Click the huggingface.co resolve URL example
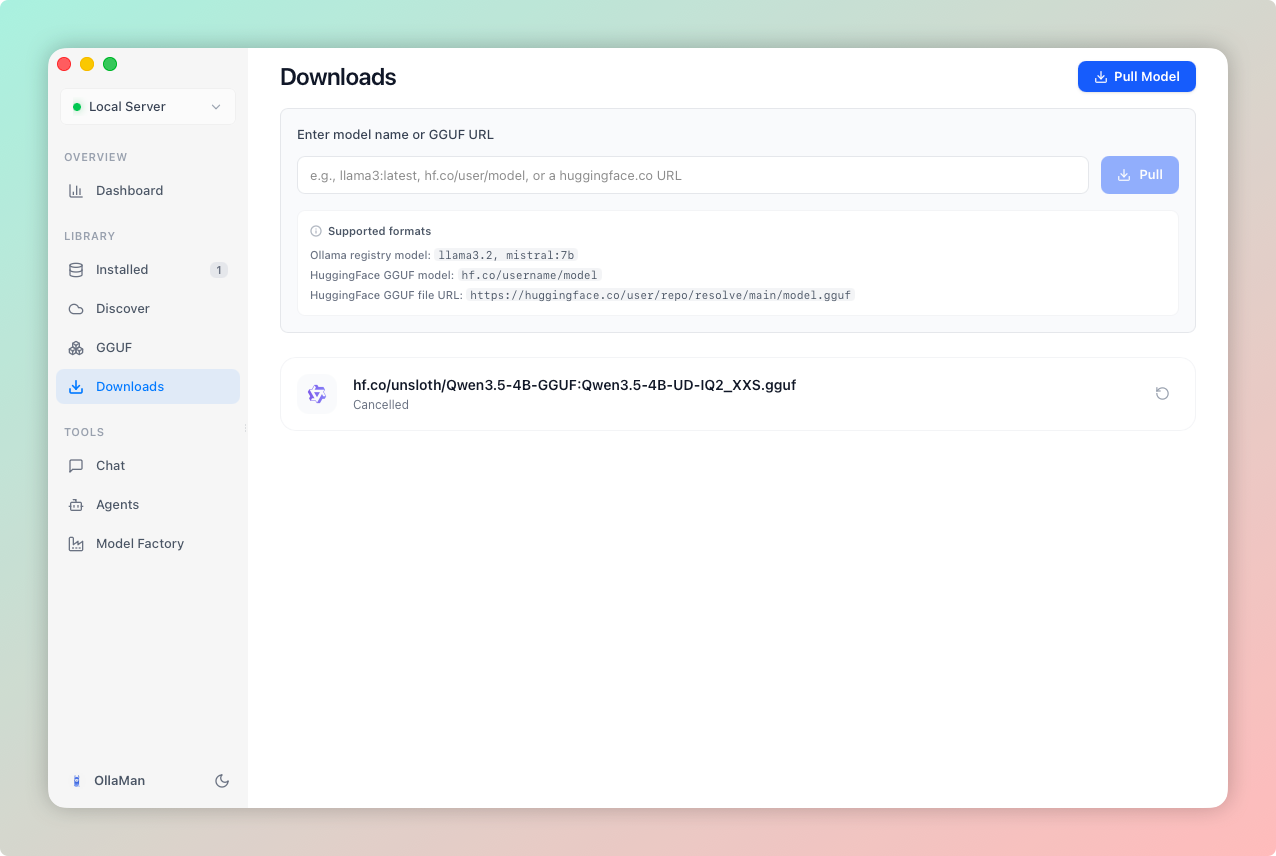 [x=661, y=295]
